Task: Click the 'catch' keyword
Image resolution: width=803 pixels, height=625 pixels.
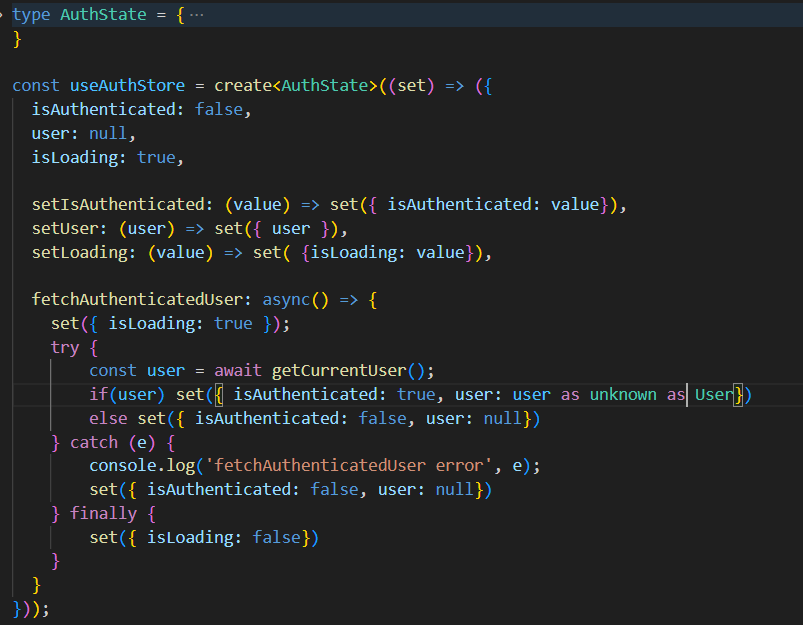Action: 94,442
